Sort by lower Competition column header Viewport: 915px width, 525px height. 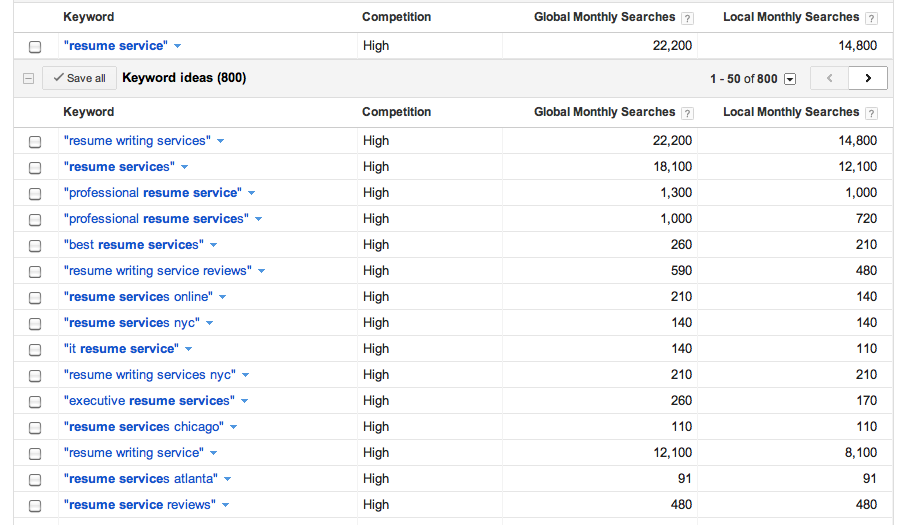[x=396, y=112]
